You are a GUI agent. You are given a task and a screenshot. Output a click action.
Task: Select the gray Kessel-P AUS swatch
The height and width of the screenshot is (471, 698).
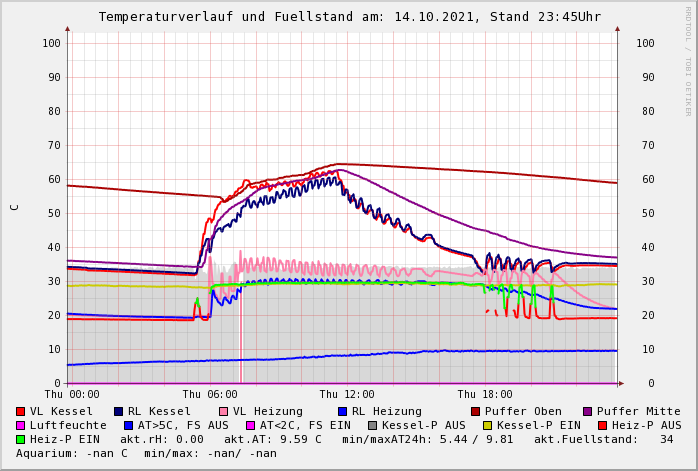(373, 425)
